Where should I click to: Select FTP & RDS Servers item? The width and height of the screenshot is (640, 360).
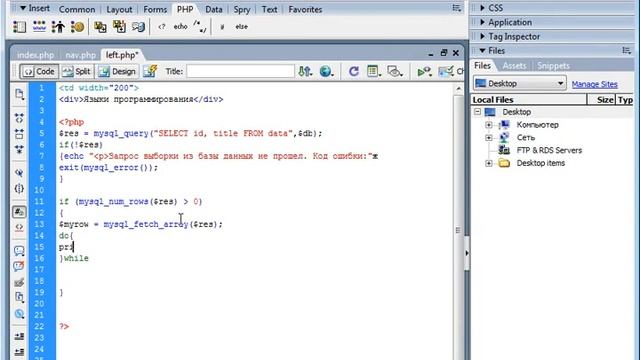tap(549, 150)
